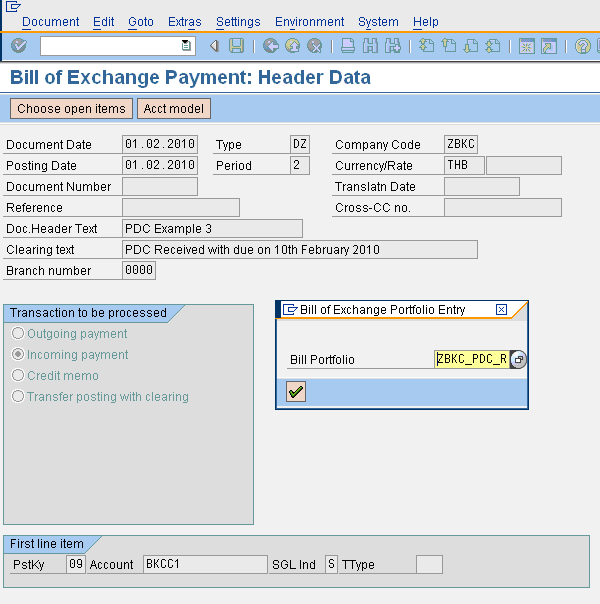Screen dimensions: 600x604
Task: Click the Type field showing DZ
Action: tap(300, 144)
